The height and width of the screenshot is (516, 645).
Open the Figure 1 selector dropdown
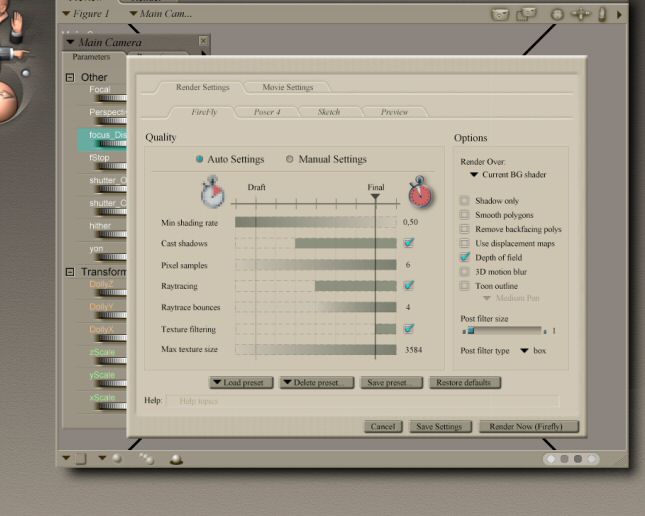click(86, 14)
